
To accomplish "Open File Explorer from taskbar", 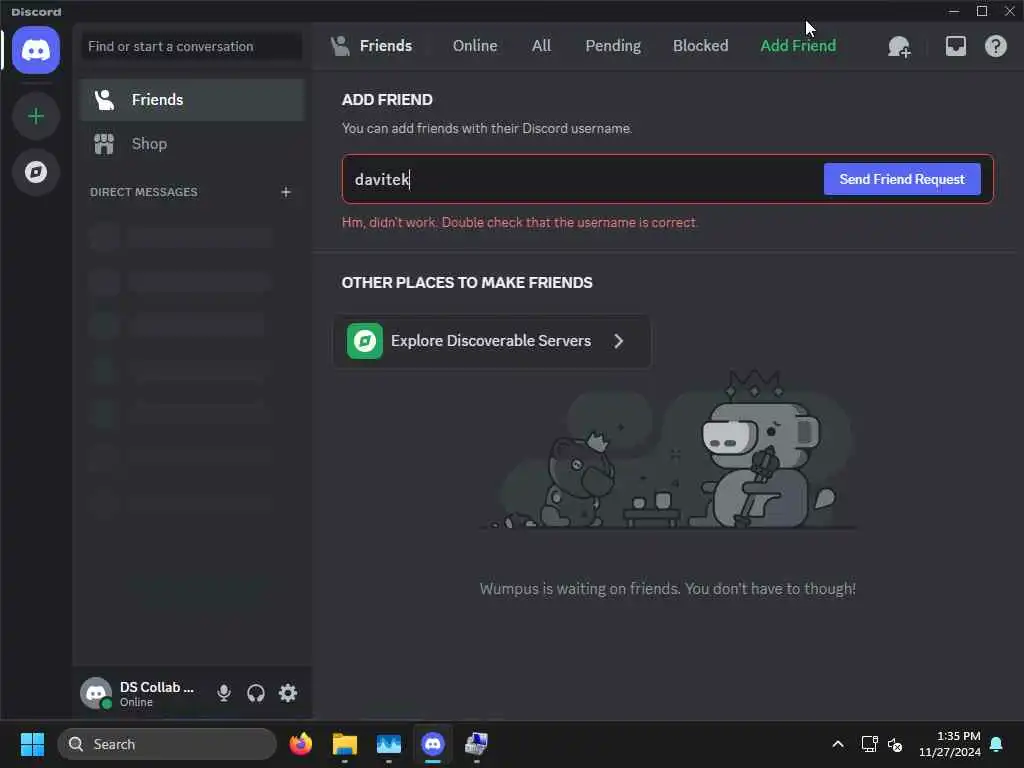I will click(x=345, y=744).
